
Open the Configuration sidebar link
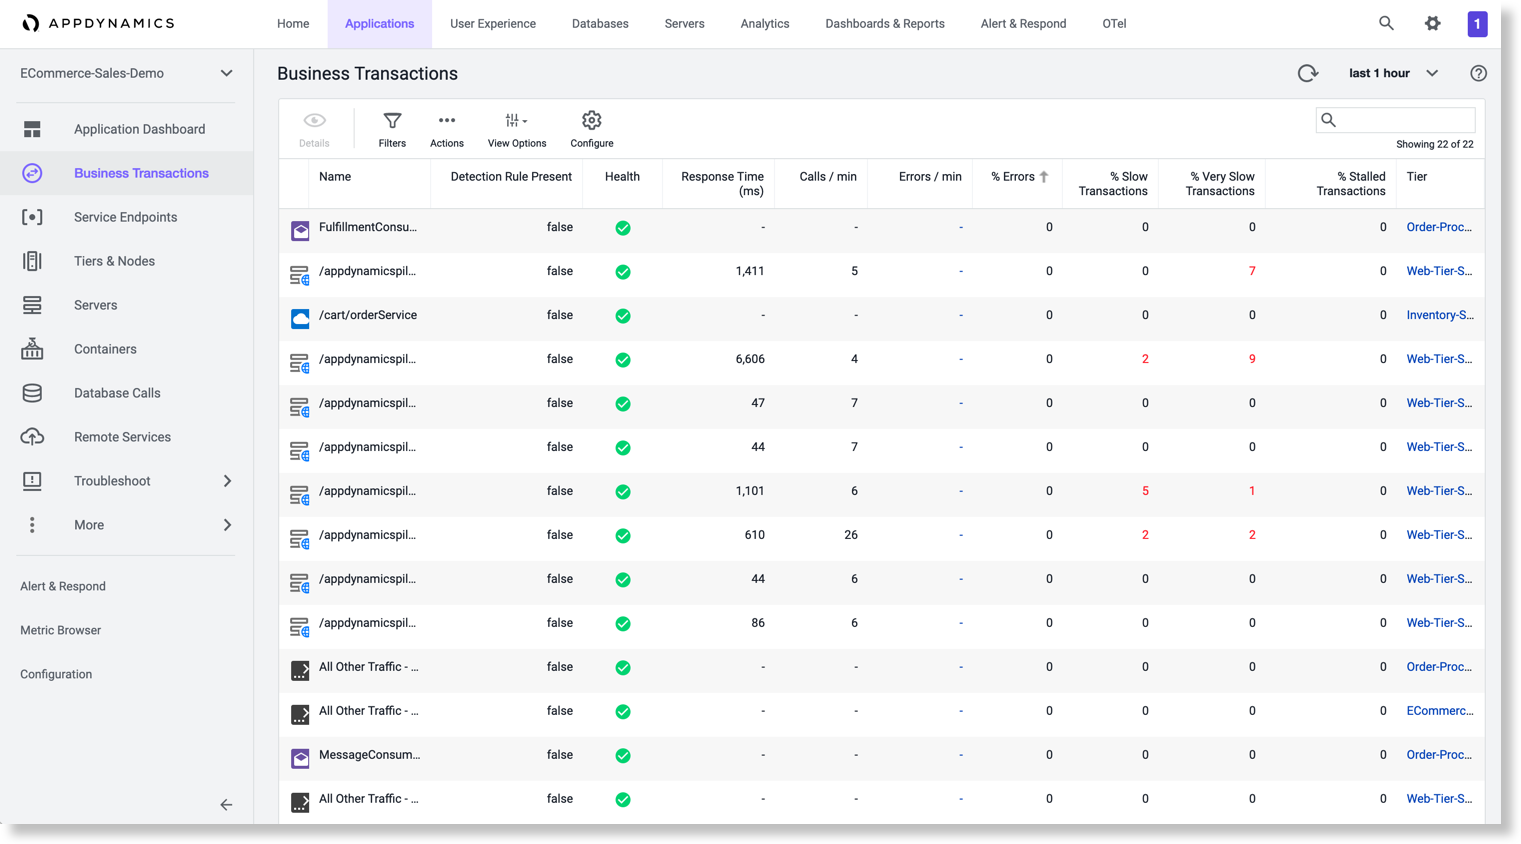(x=56, y=674)
